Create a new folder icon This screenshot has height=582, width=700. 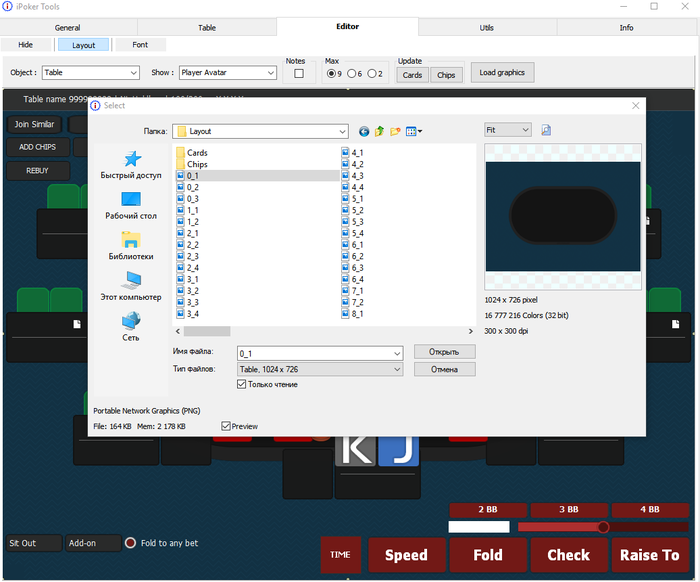(x=395, y=131)
